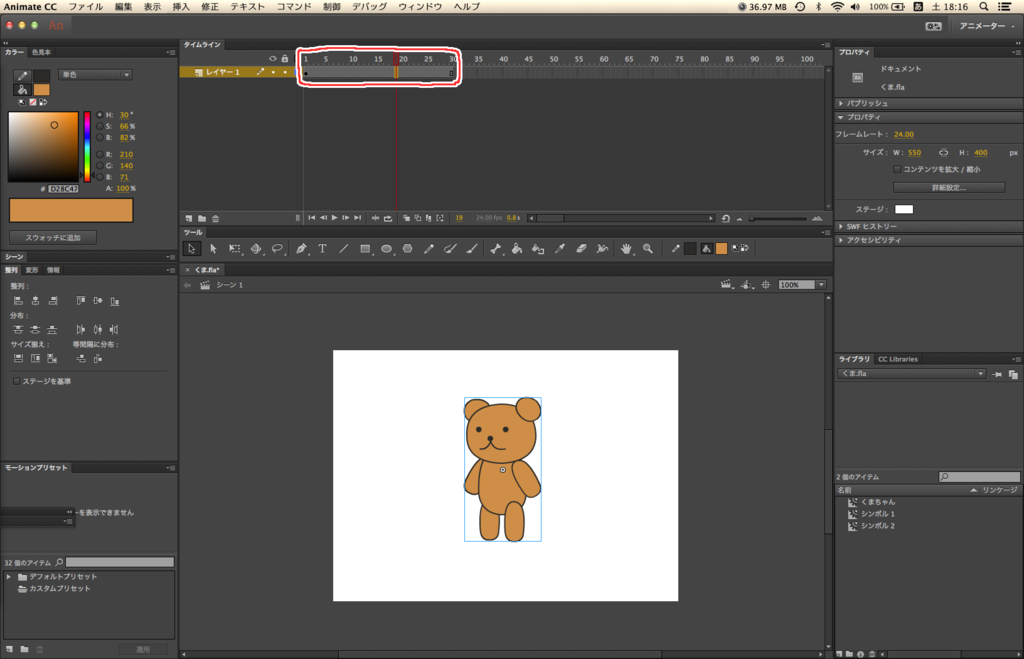Click the stage height value 400
The image size is (1024, 659).
pyautogui.click(x=981, y=153)
